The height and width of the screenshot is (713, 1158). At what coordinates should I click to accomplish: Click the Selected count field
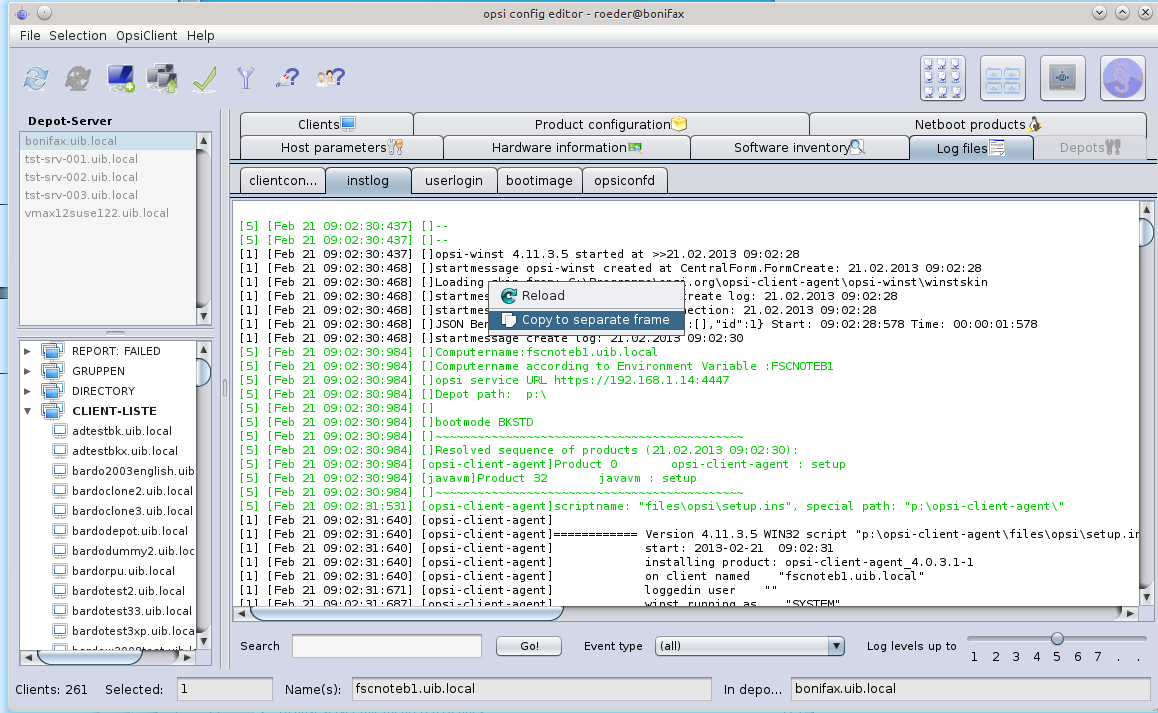pyautogui.click(x=225, y=689)
